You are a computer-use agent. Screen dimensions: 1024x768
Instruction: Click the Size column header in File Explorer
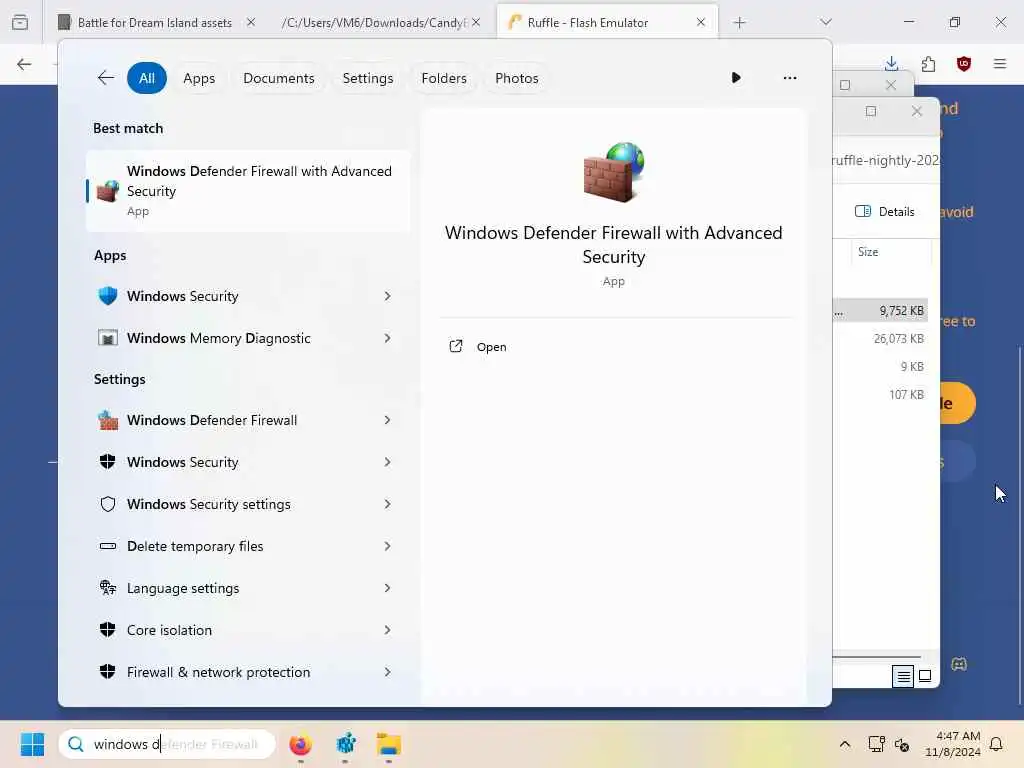(868, 251)
